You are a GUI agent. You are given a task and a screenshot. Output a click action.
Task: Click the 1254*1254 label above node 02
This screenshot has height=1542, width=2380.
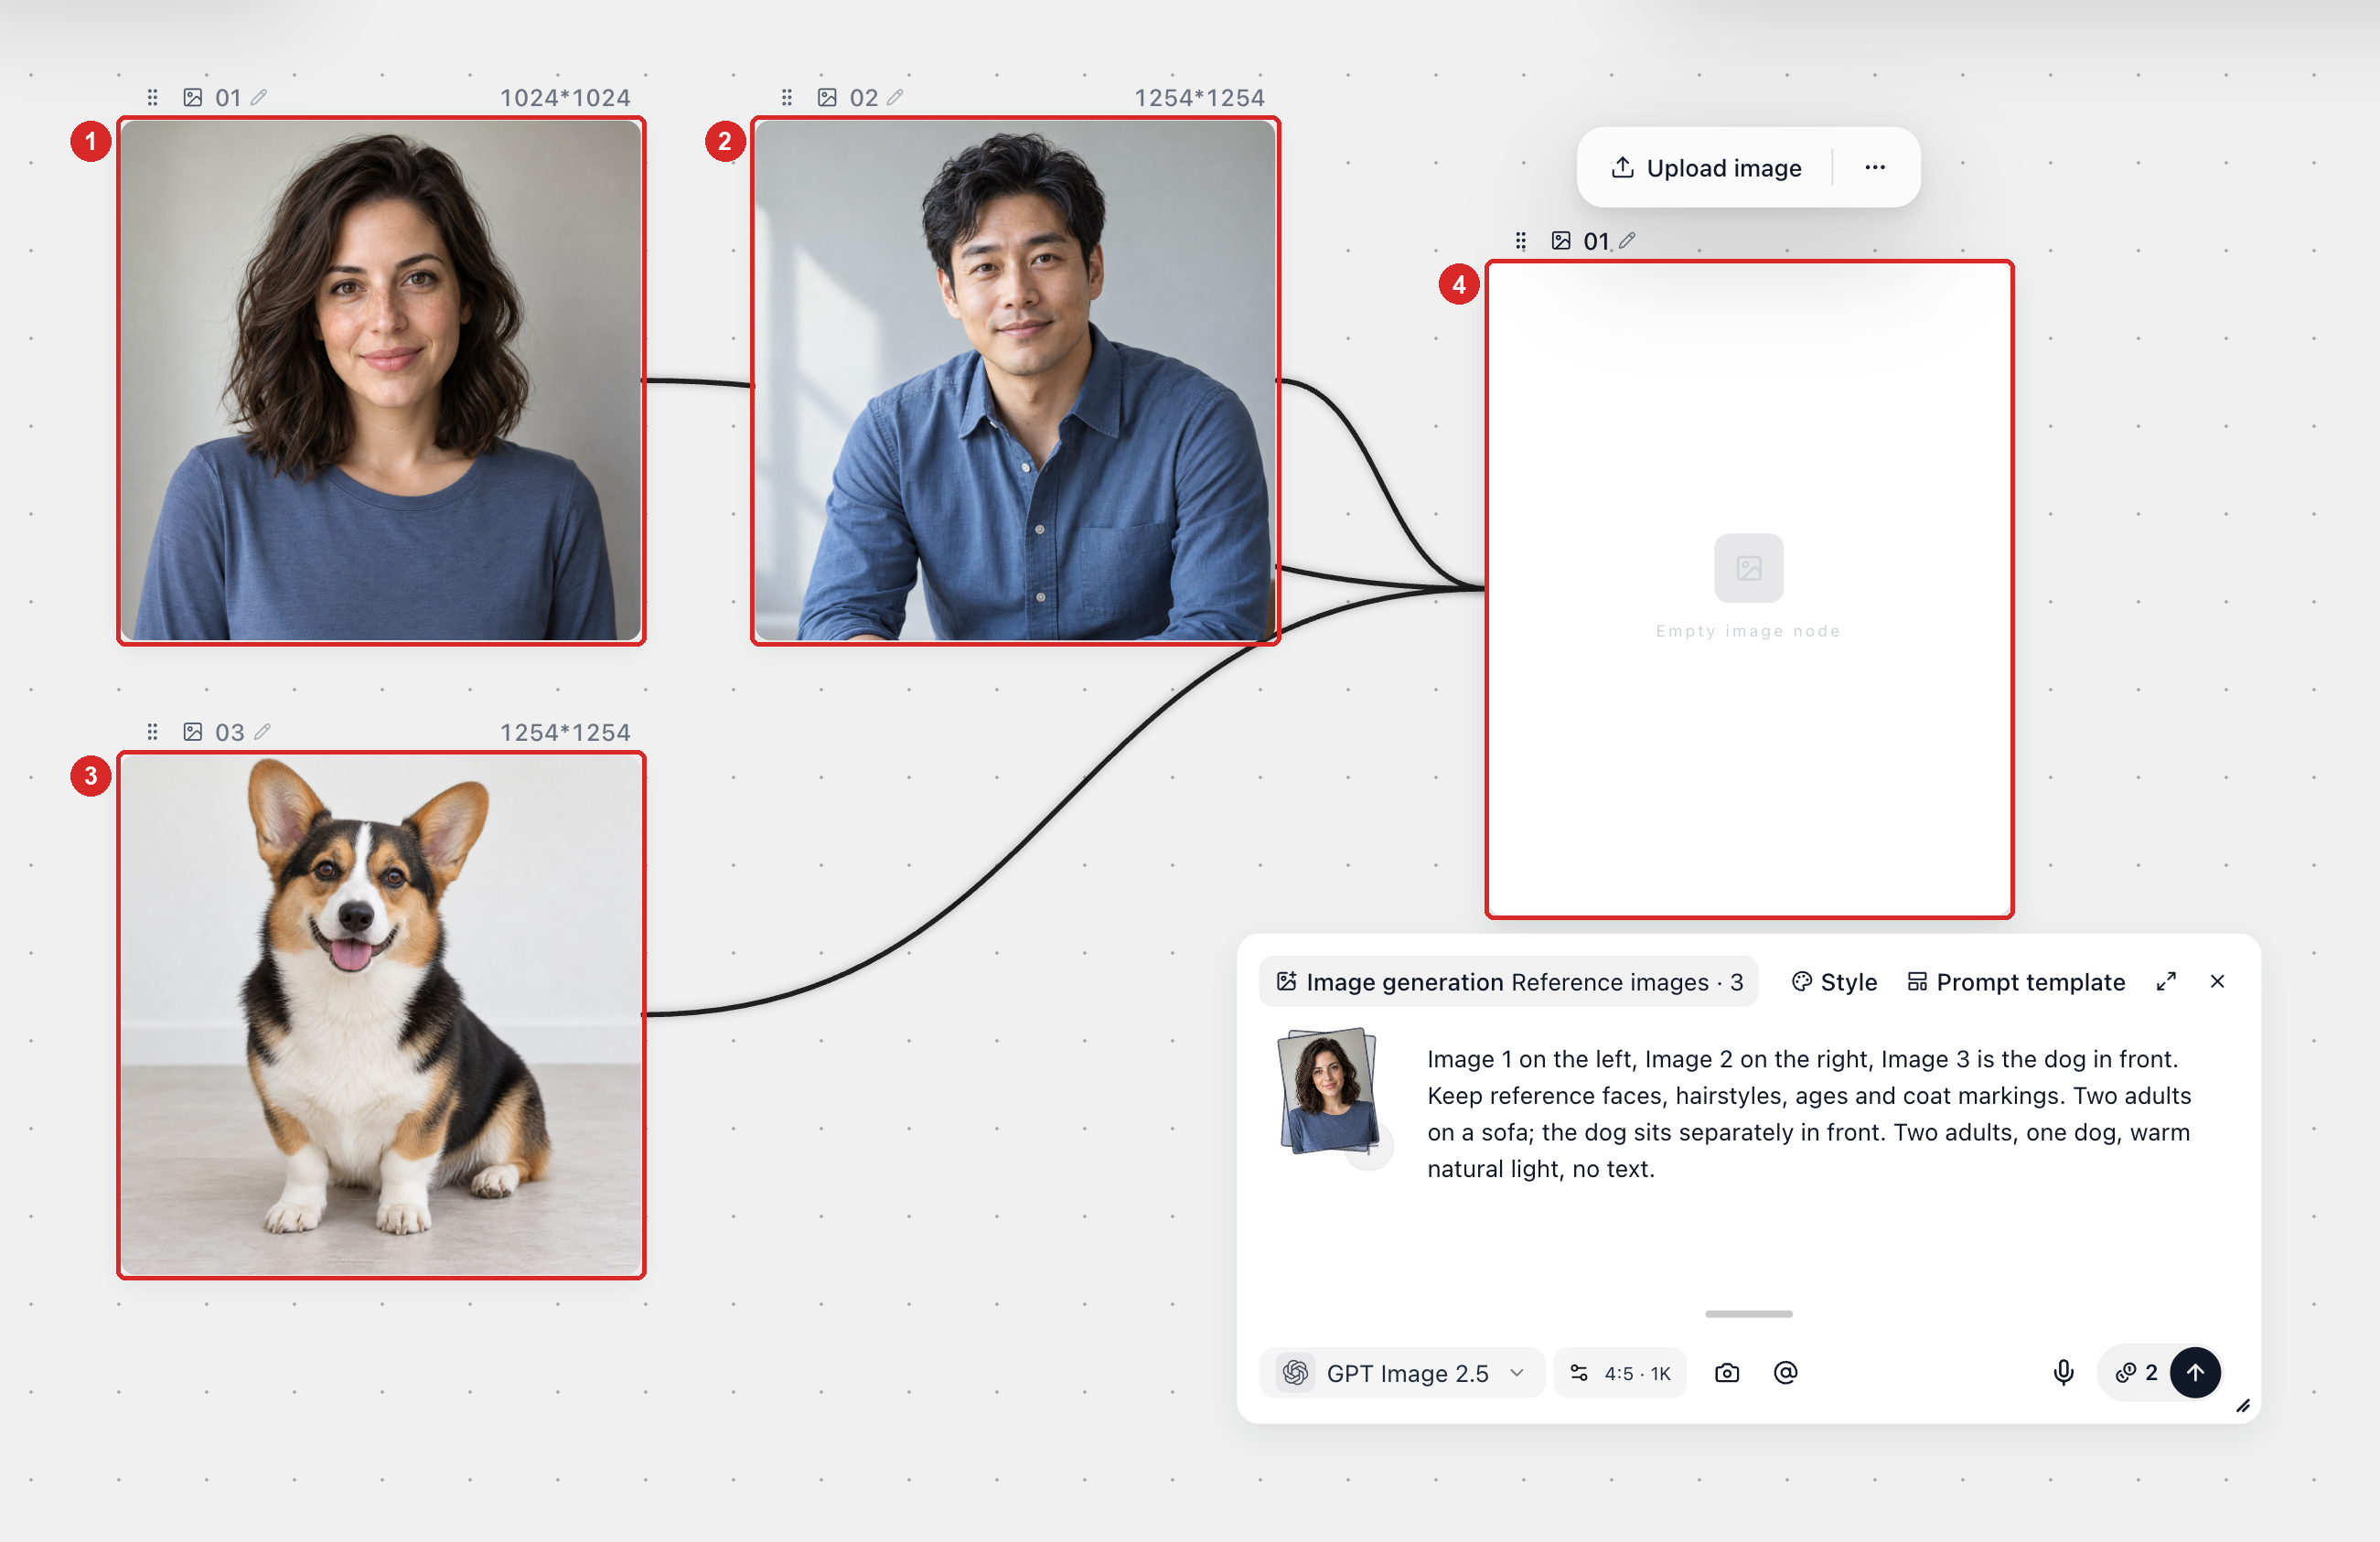tap(1199, 98)
